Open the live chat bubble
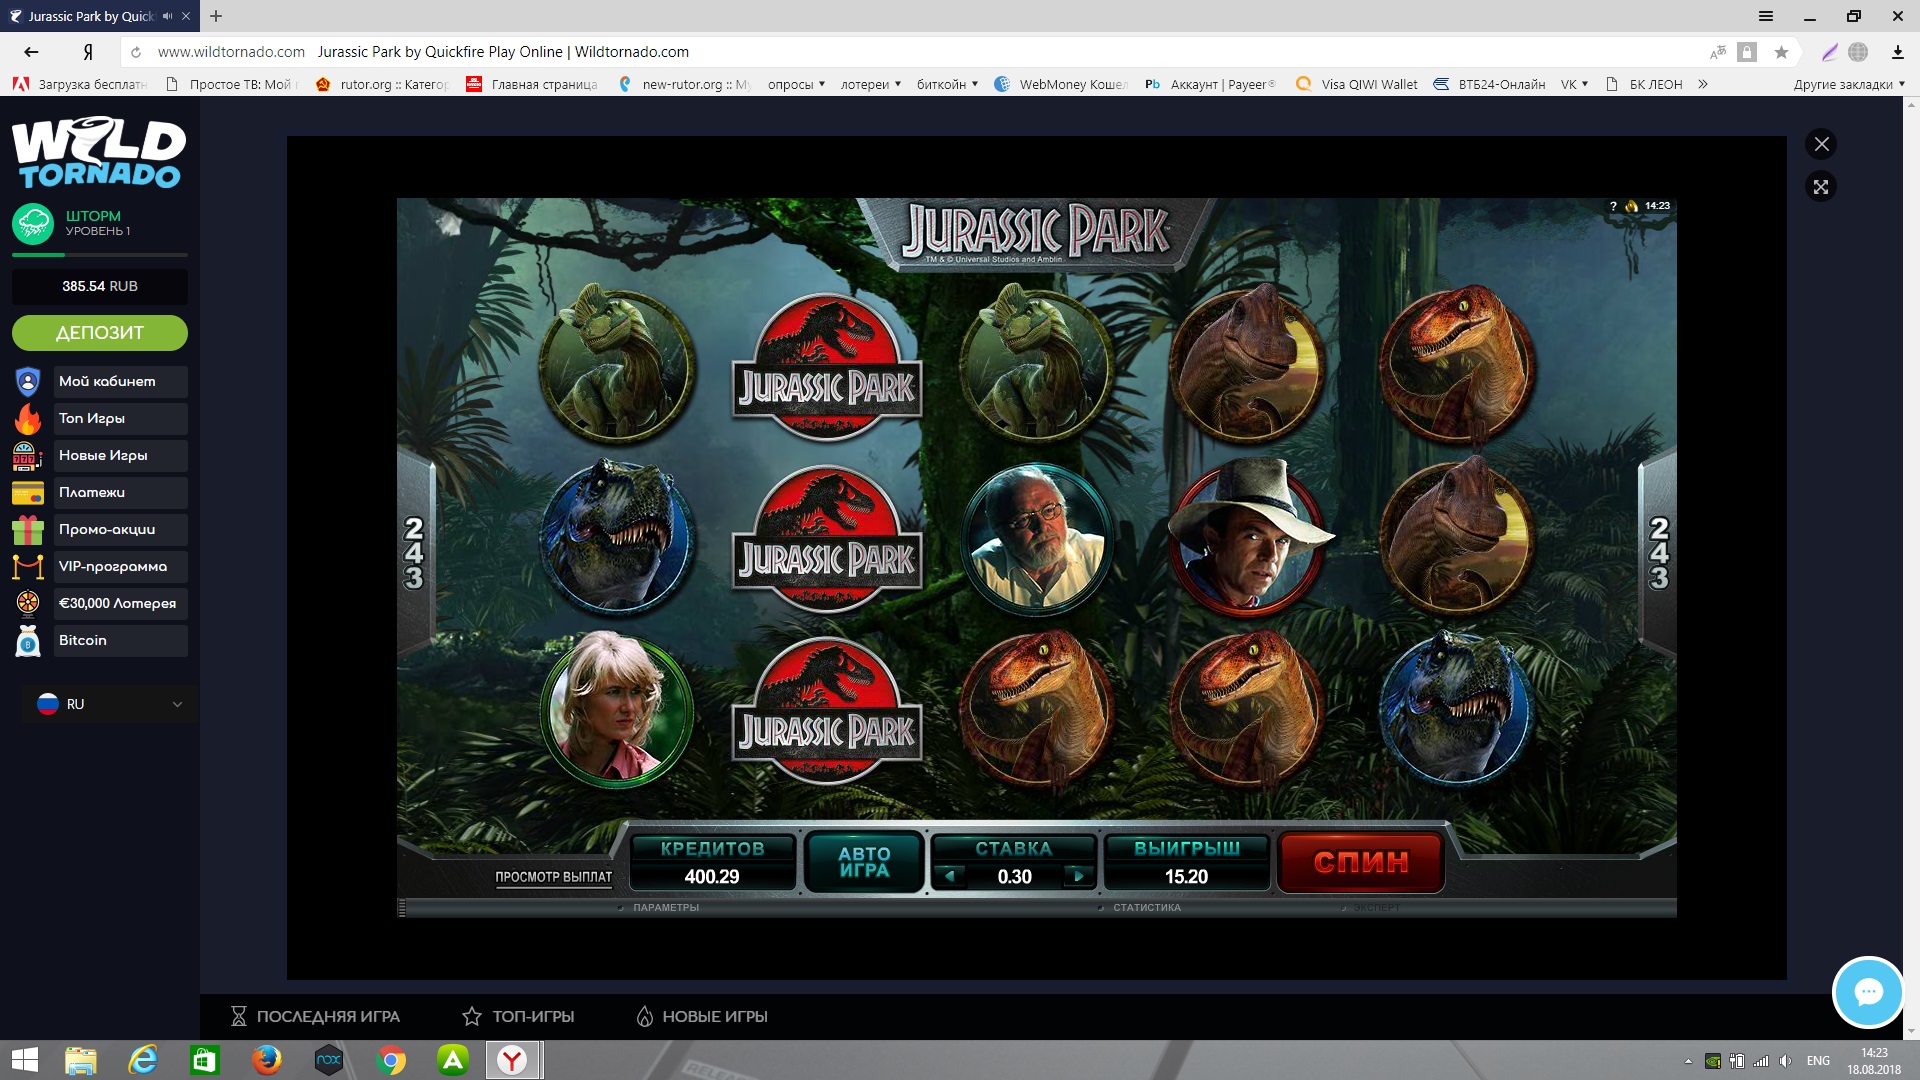This screenshot has height=1080, width=1920. pos(1867,992)
